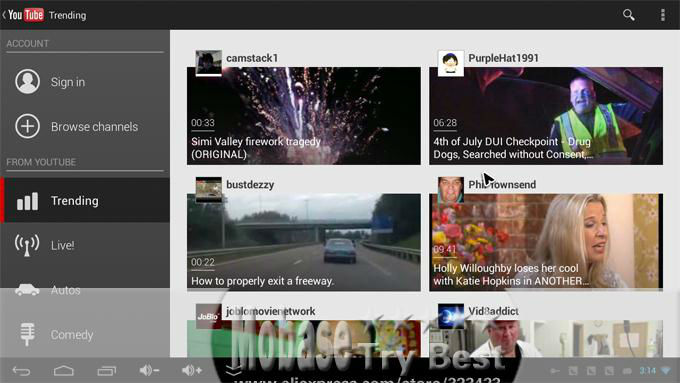The height and width of the screenshot is (383, 680).
Task: Select the Autos car icon
Action: [27, 290]
